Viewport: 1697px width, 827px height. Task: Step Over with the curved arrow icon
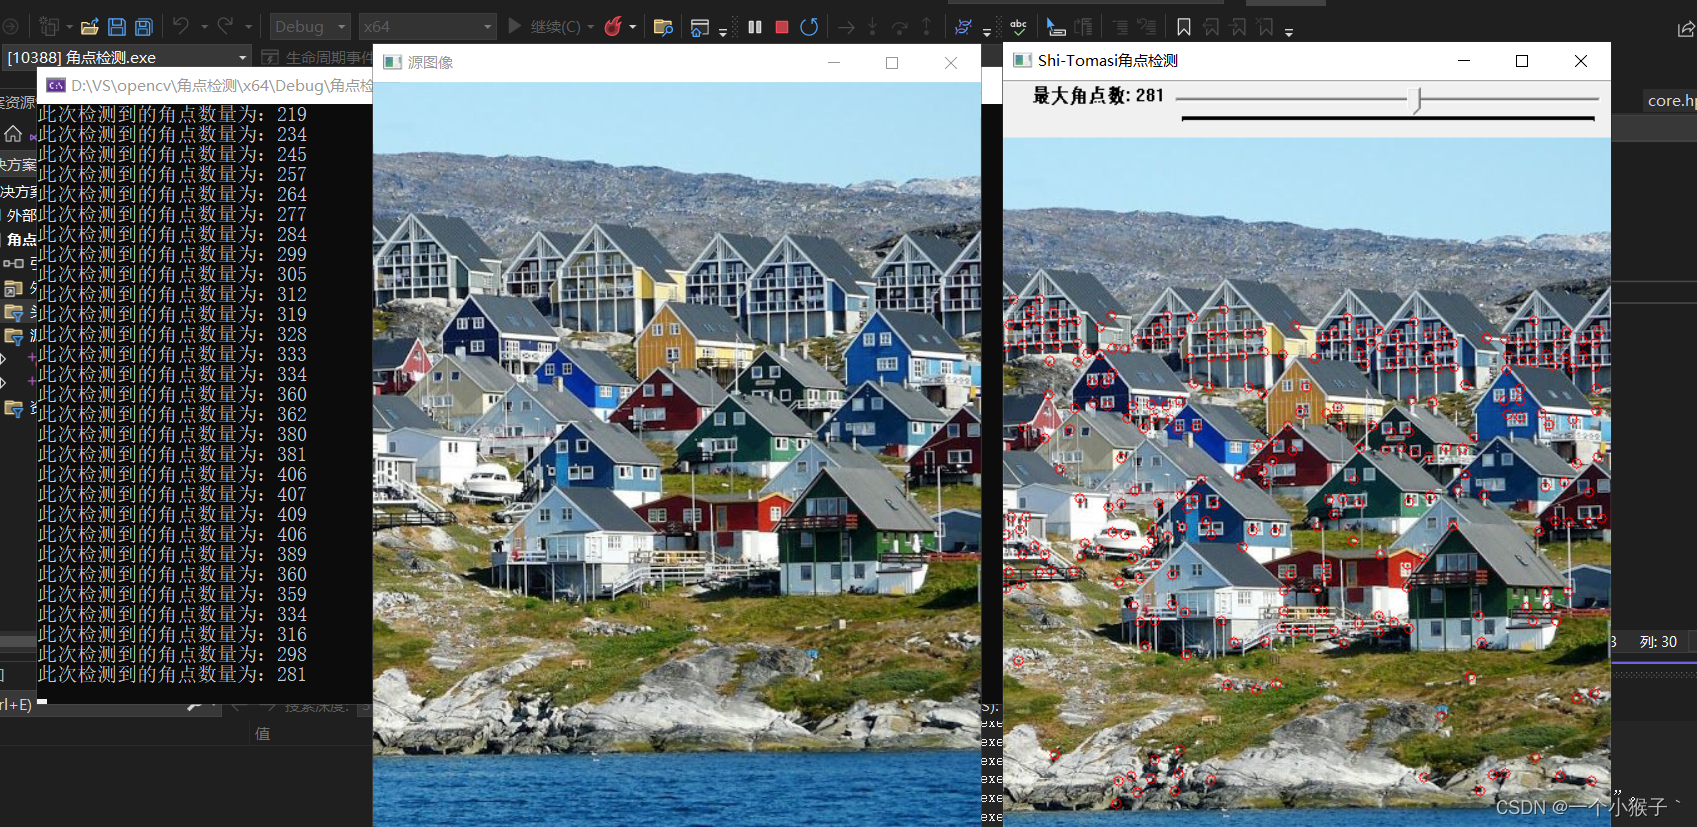tap(900, 27)
